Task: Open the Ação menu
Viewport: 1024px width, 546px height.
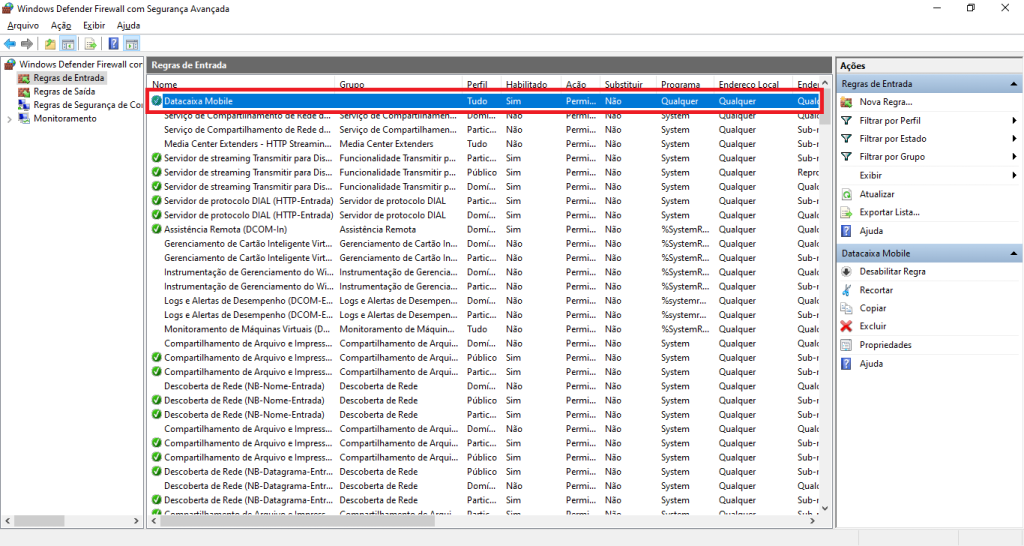Action: (61, 25)
